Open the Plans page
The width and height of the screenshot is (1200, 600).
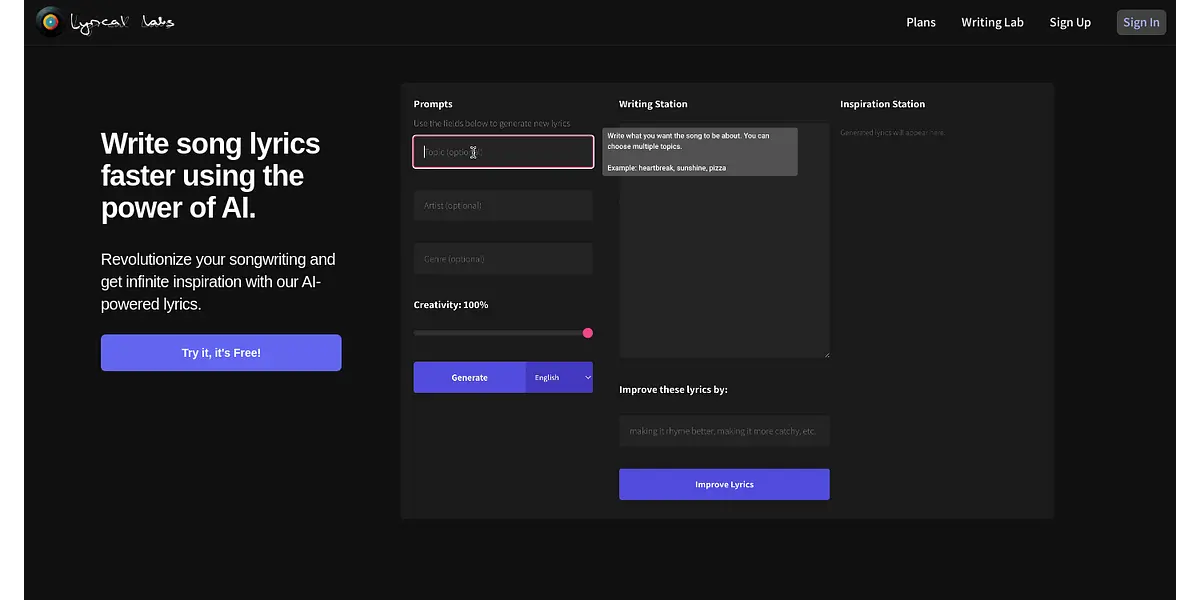click(920, 22)
